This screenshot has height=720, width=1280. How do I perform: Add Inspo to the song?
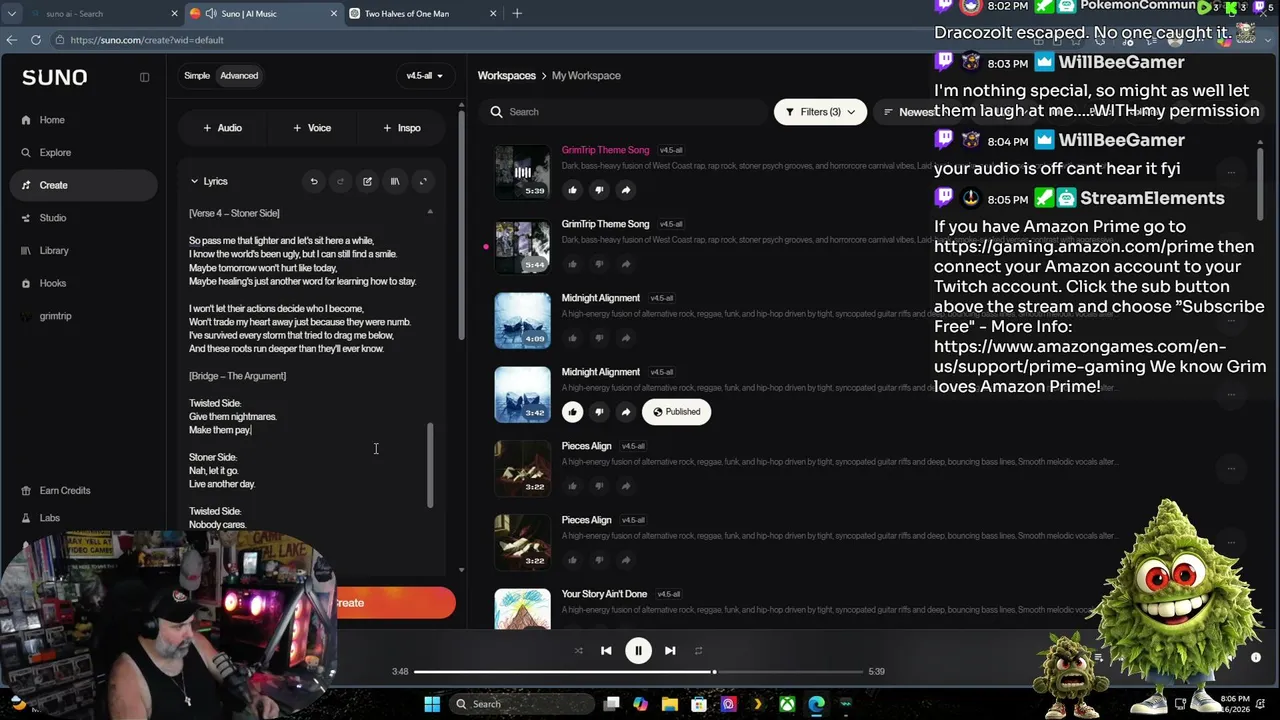tap(402, 128)
